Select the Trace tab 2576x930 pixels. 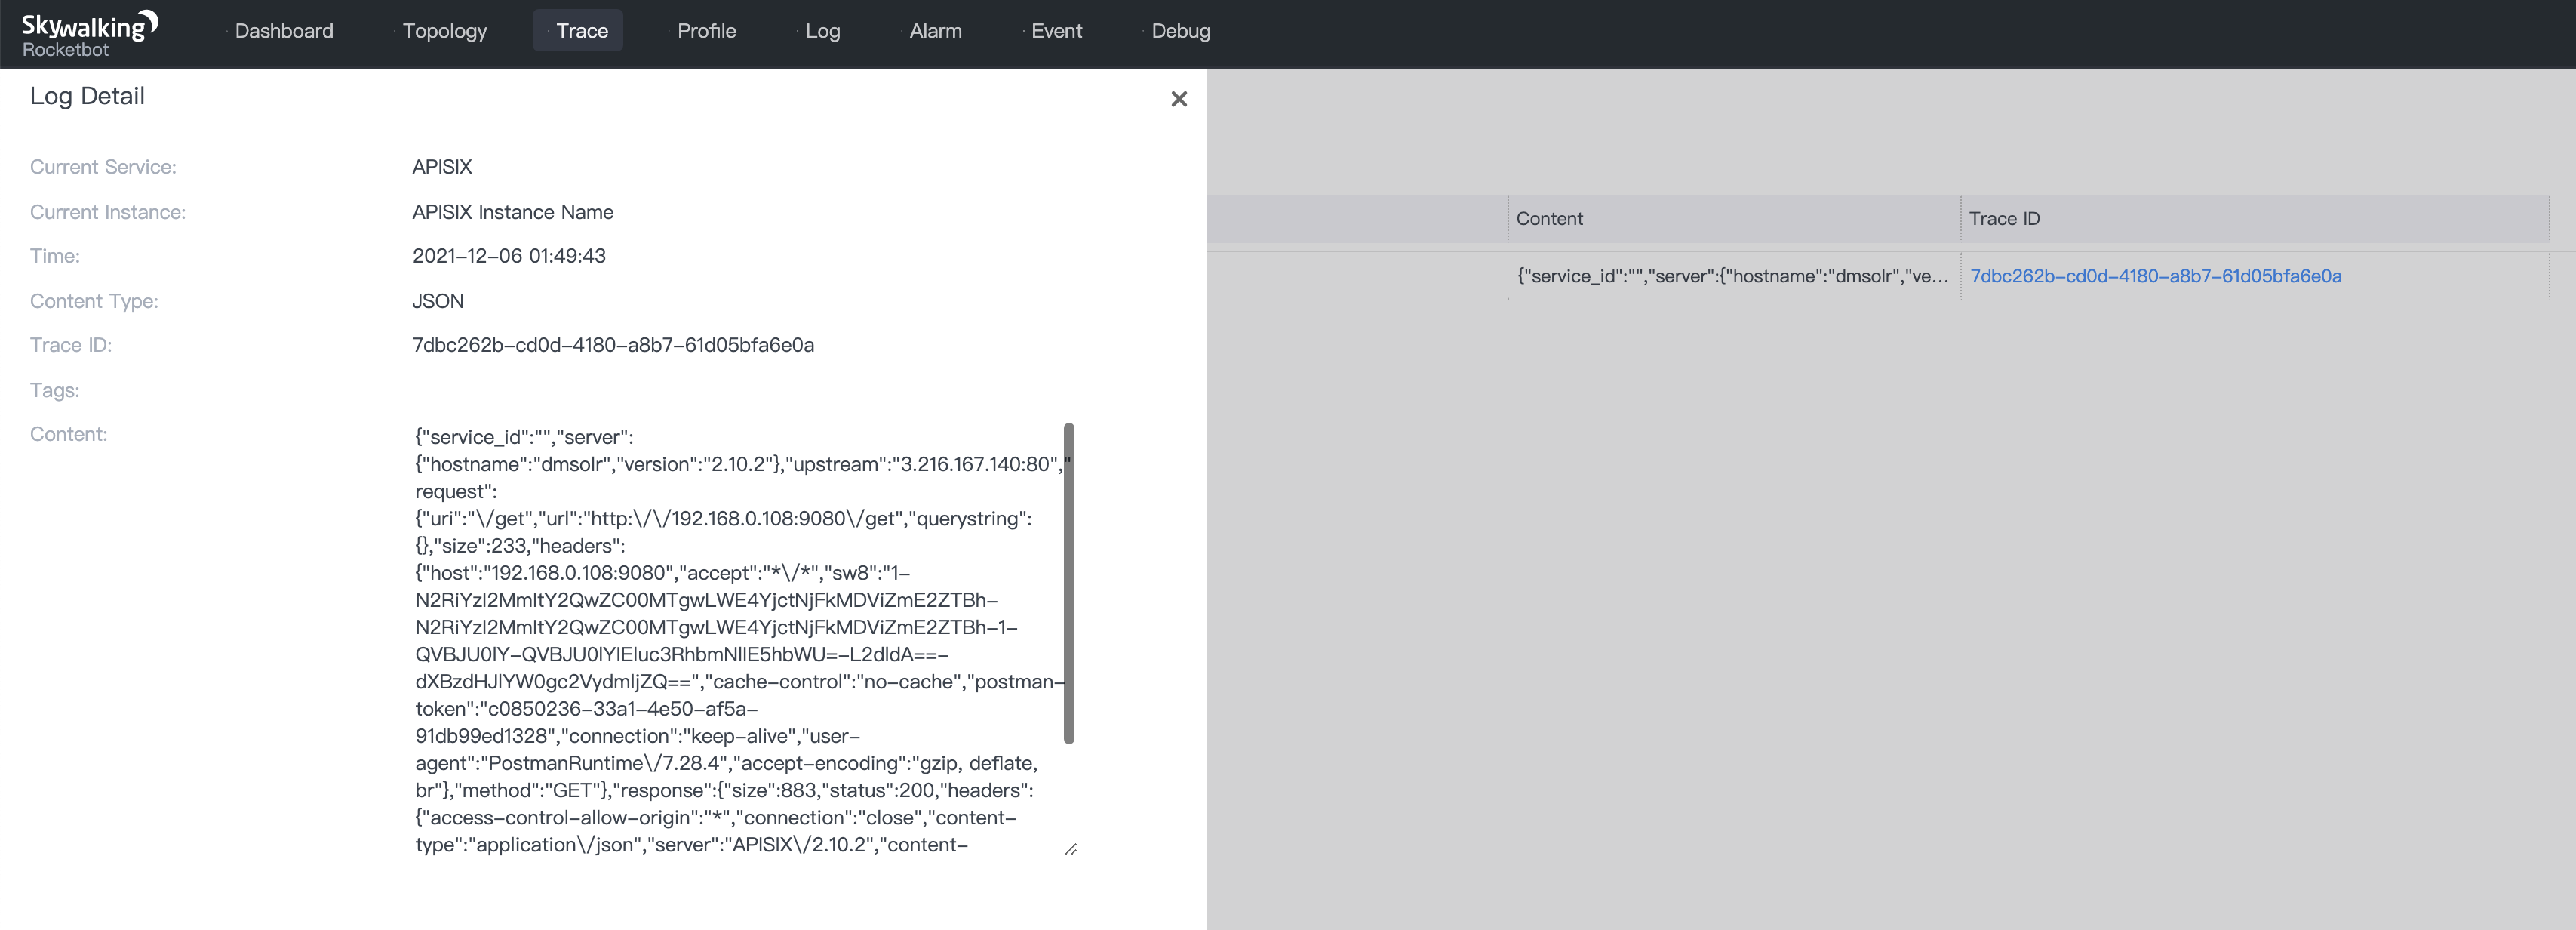(581, 31)
